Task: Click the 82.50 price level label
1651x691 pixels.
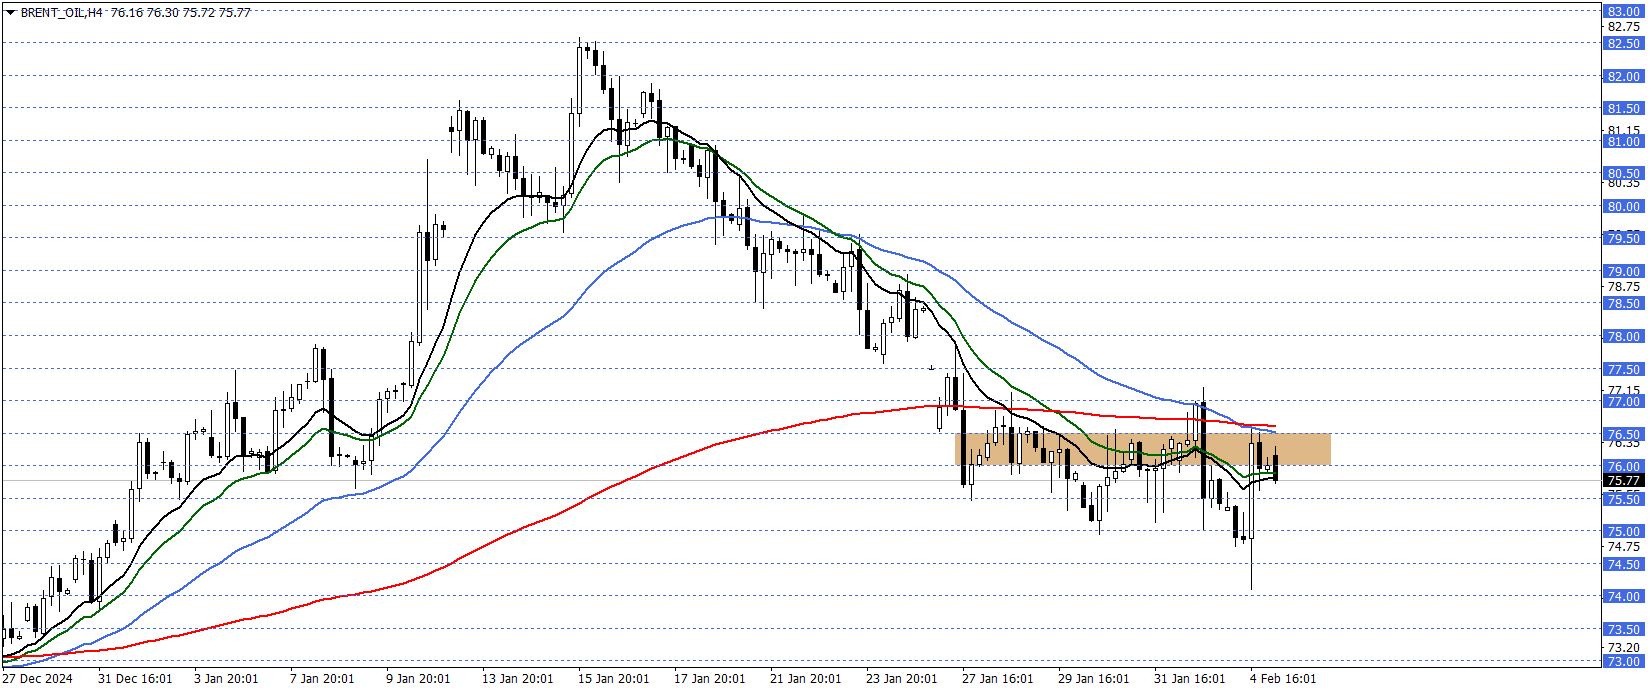Action: point(1623,43)
